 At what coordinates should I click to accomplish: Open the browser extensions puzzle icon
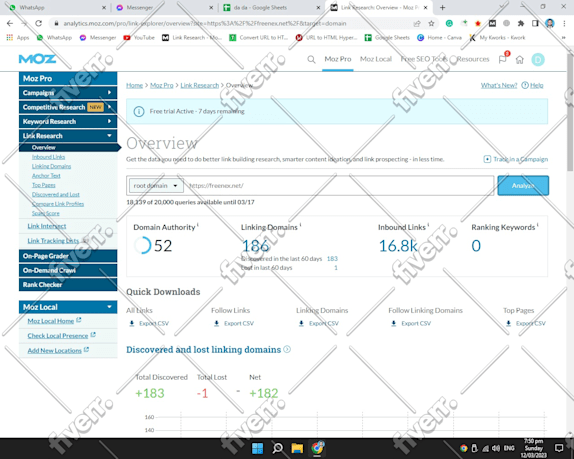click(x=521, y=23)
